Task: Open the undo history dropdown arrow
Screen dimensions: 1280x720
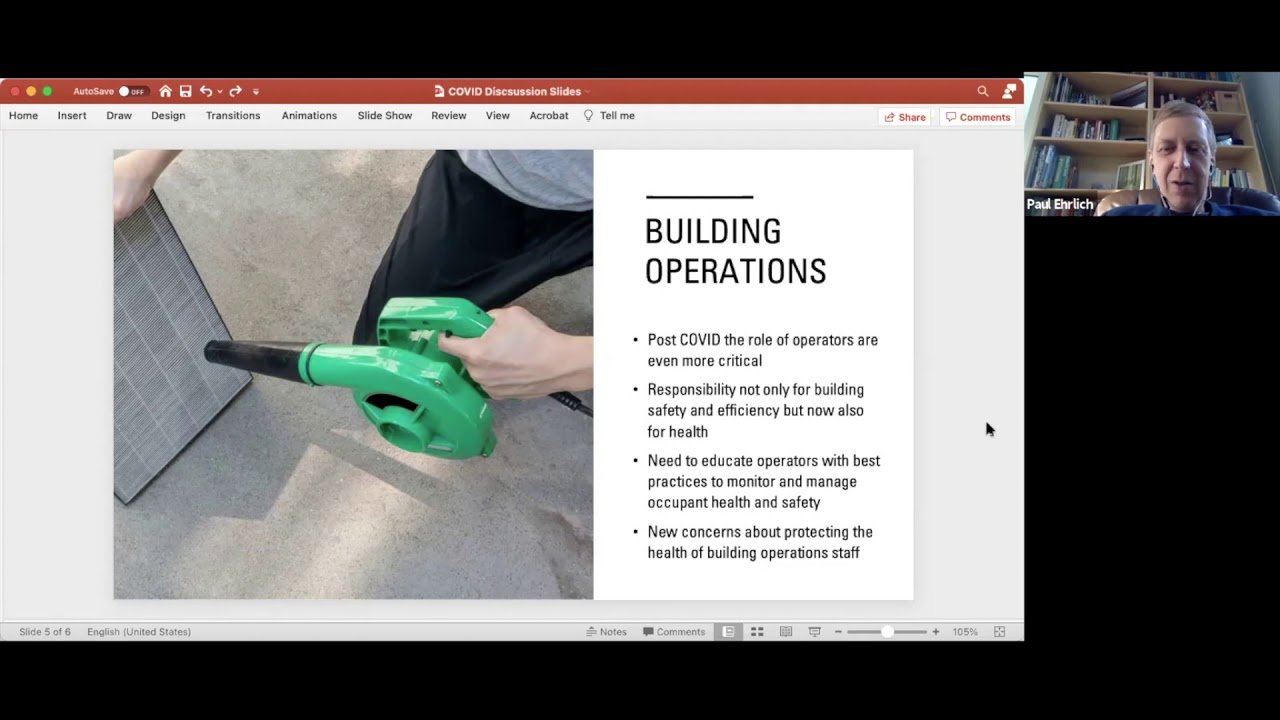Action: [219, 91]
